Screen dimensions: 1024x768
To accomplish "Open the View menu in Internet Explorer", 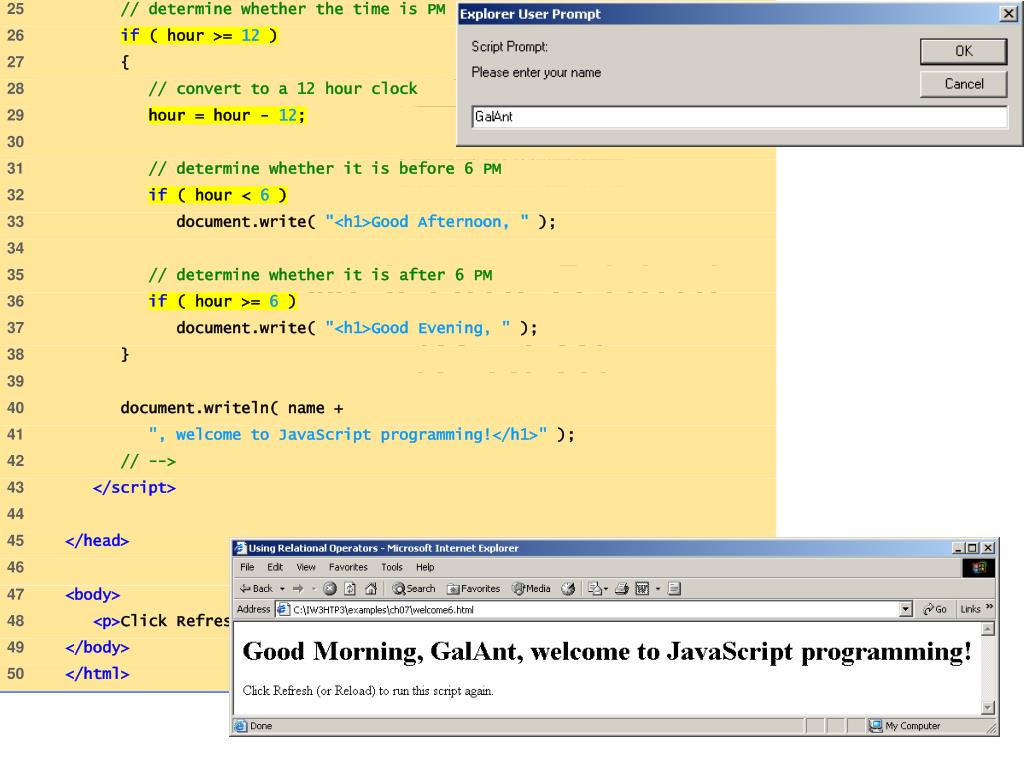I will pos(306,567).
